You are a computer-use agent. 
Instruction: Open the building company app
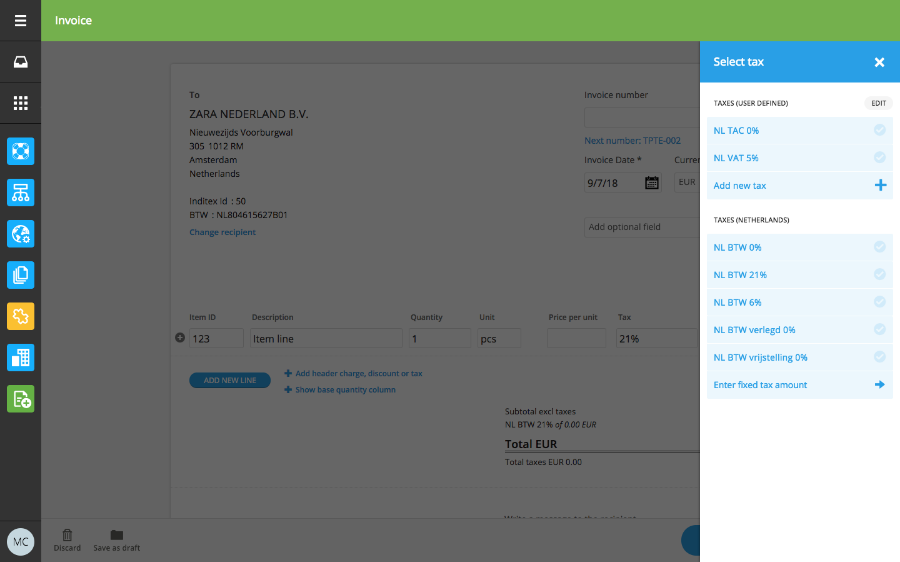(21, 358)
